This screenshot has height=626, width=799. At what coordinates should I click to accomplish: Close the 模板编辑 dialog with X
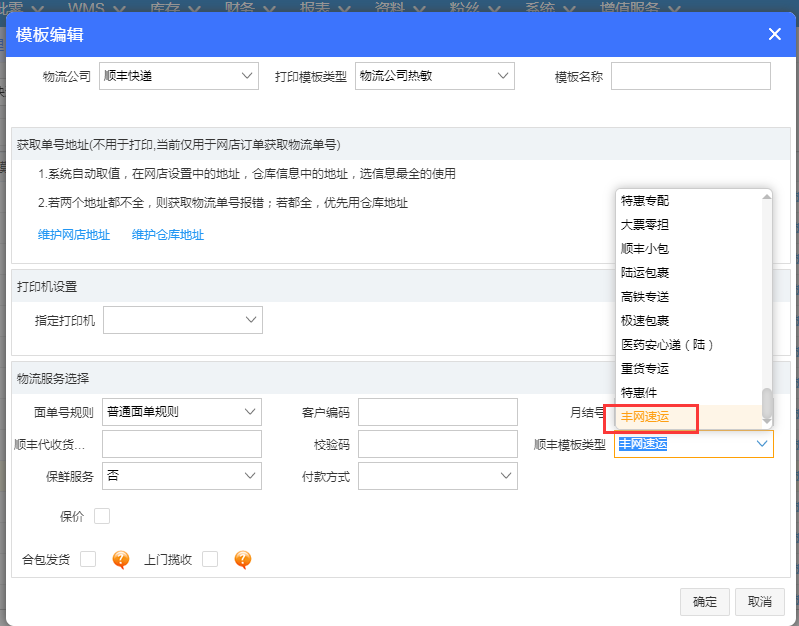click(x=775, y=34)
